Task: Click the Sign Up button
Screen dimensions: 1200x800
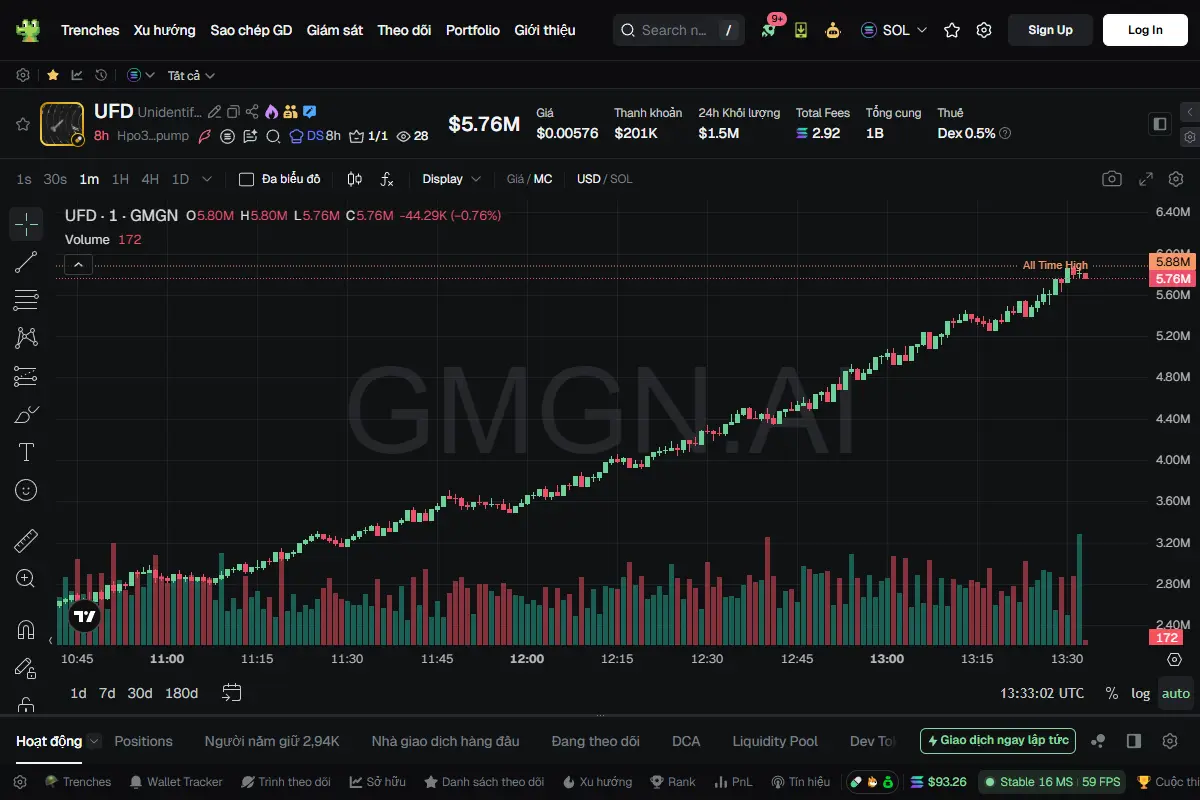Action: coord(1050,30)
